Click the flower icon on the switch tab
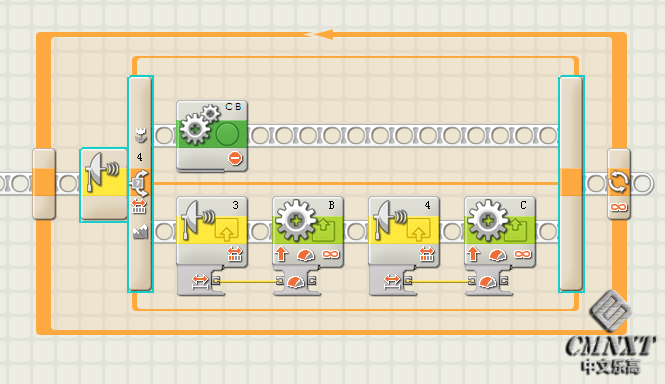Viewport: 665px width, 384px height. [x=140, y=135]
